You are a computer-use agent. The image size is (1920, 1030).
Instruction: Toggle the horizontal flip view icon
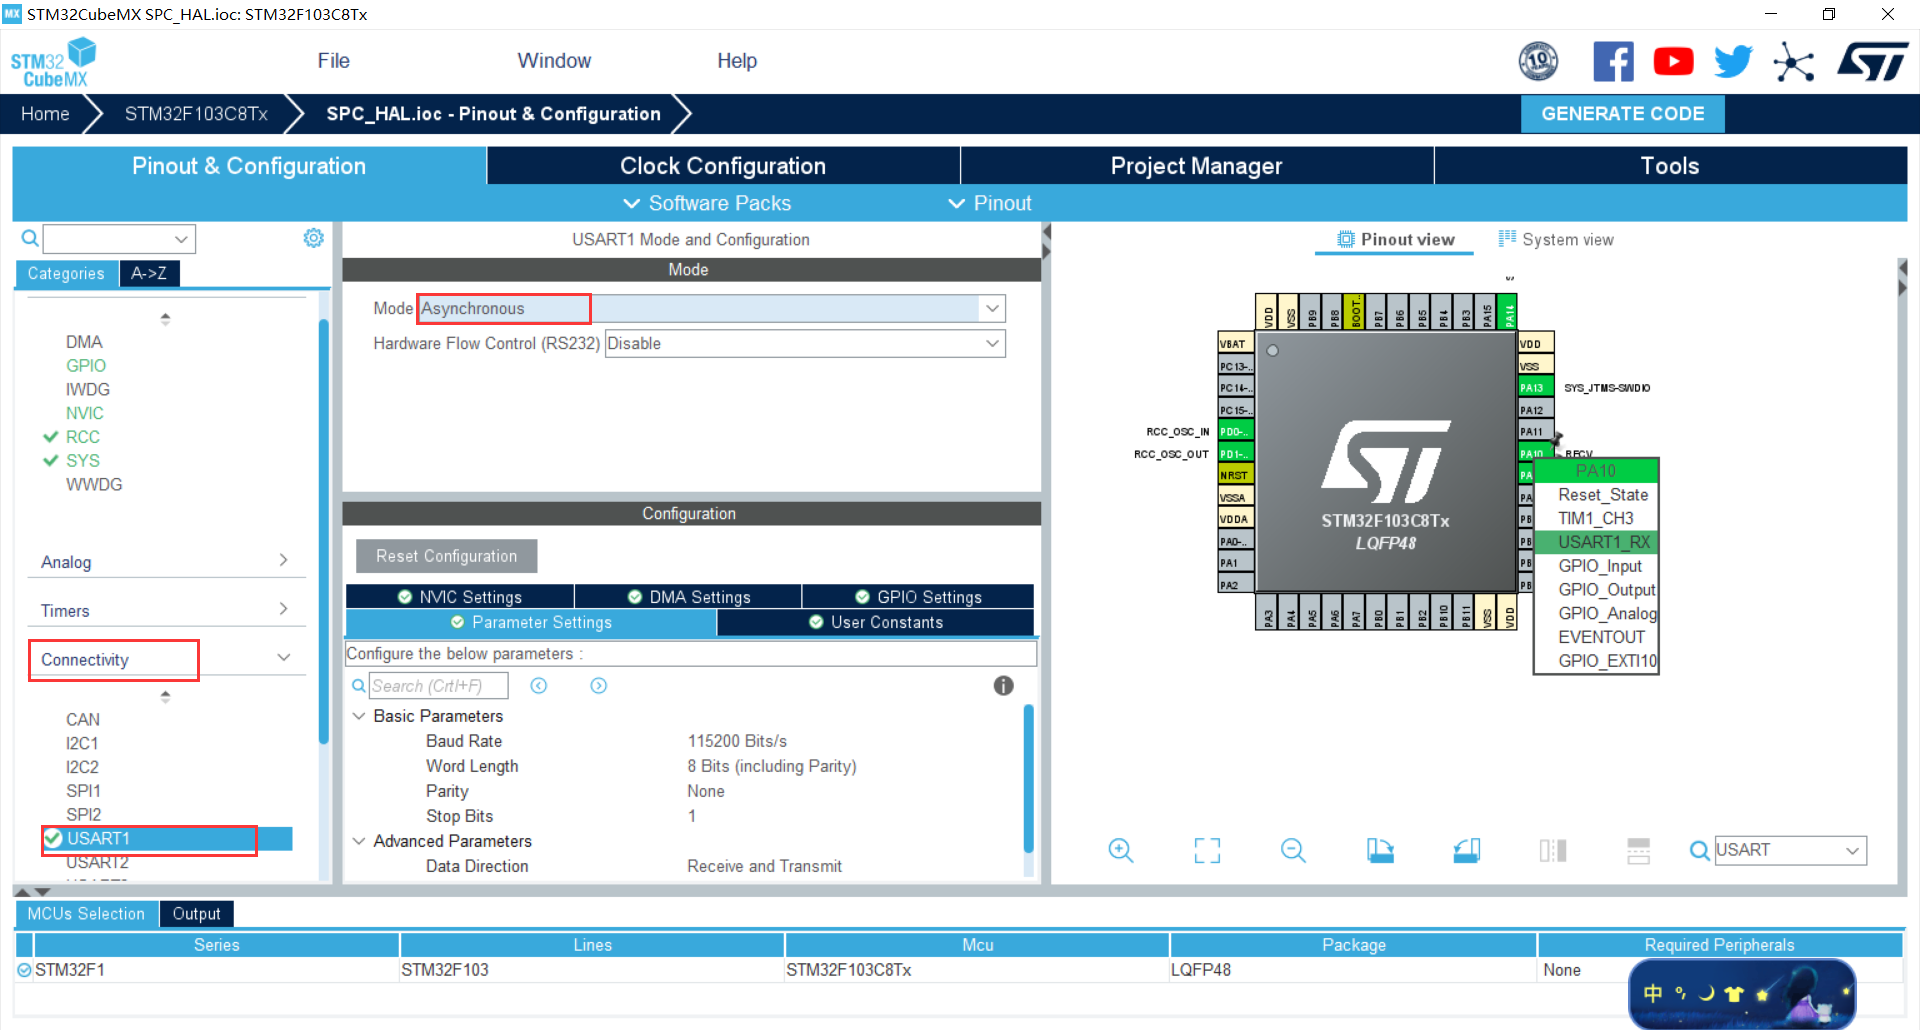tap(1552, 850)
